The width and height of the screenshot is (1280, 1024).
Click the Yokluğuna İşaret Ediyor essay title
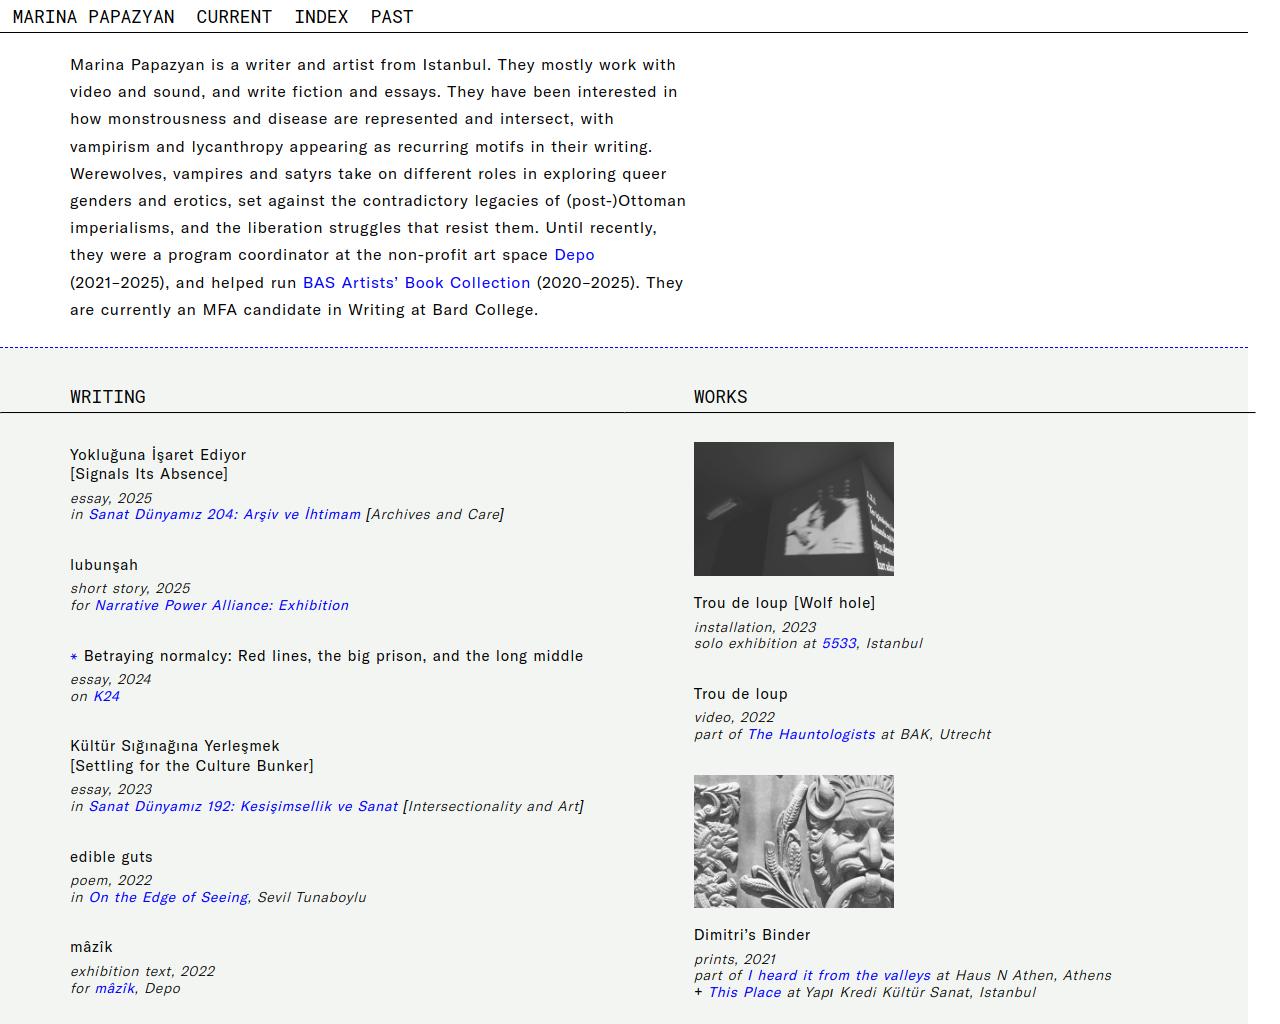tap(157, 455)
